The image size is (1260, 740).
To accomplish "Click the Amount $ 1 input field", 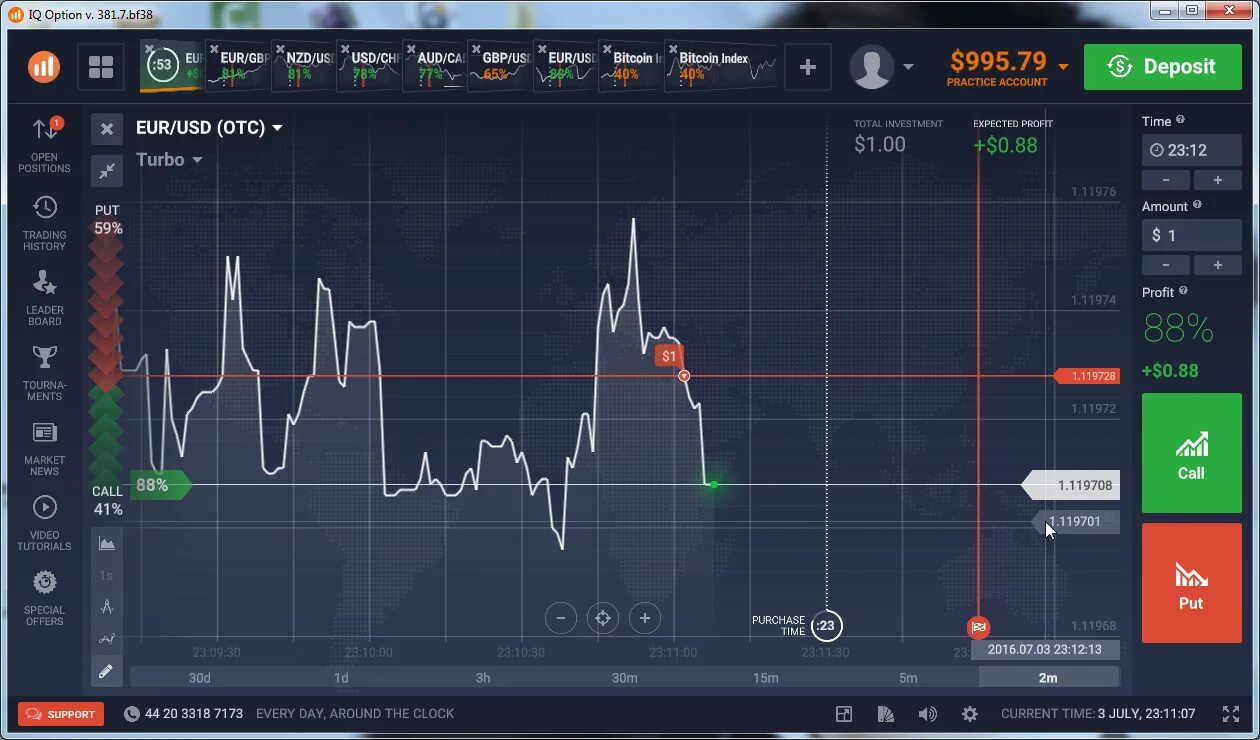I will (x=1192, y=235).
